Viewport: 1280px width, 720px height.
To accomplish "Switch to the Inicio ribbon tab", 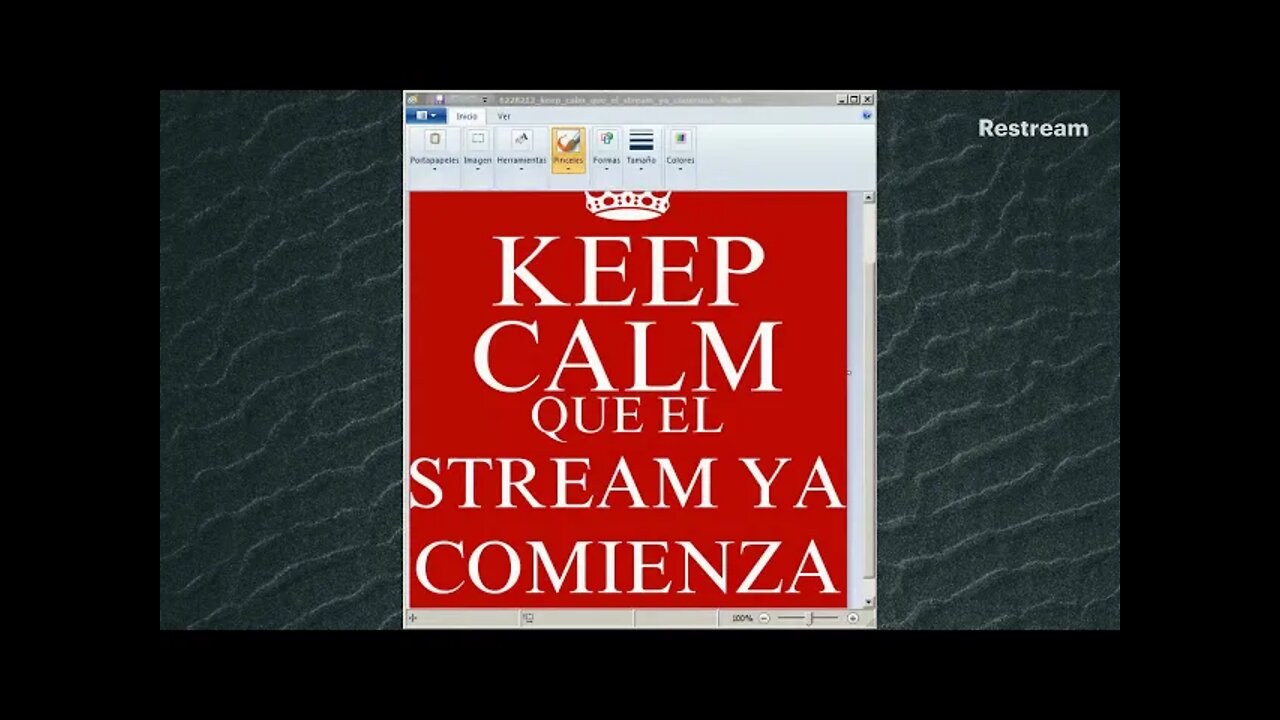I will pos(467,116).
